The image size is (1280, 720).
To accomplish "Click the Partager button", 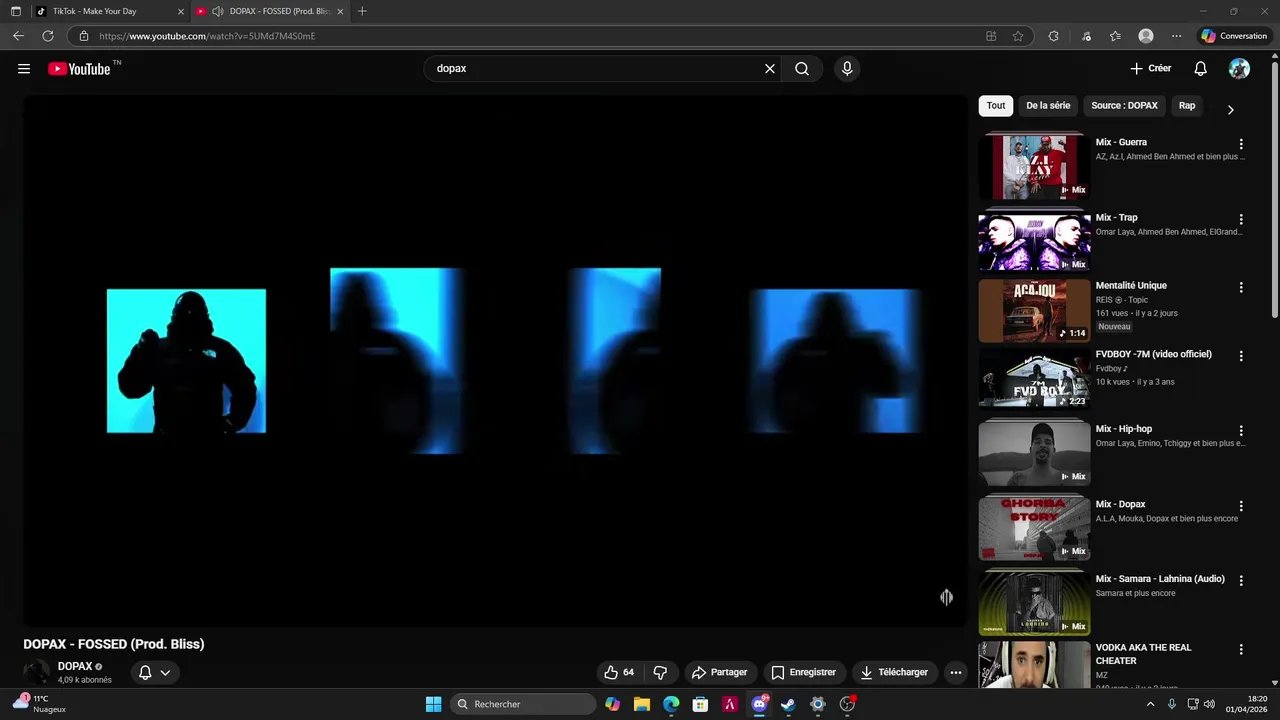I will 720,672.
